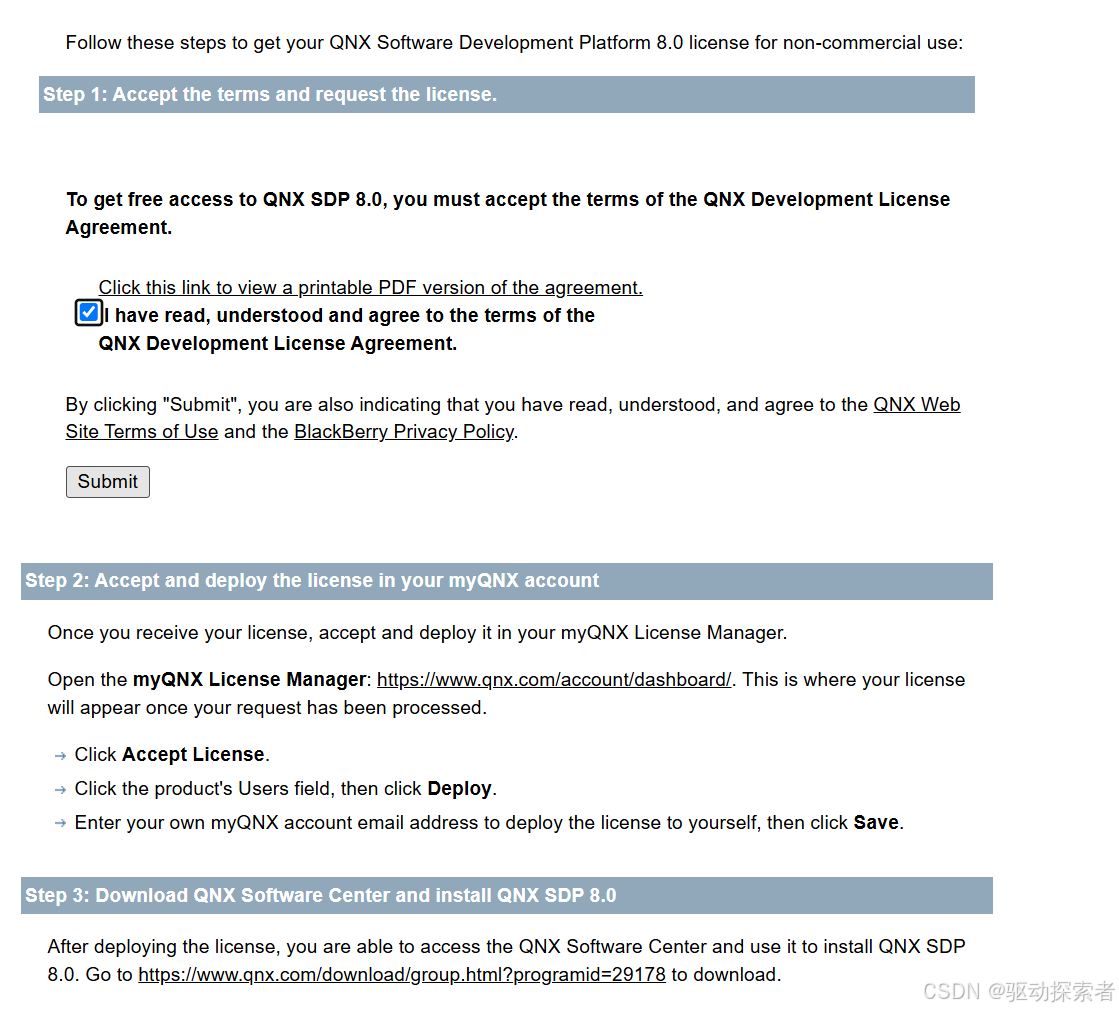Click the Step 3 Download QNX Software Center header
1119x1011 pixels.
coord(507,895)
